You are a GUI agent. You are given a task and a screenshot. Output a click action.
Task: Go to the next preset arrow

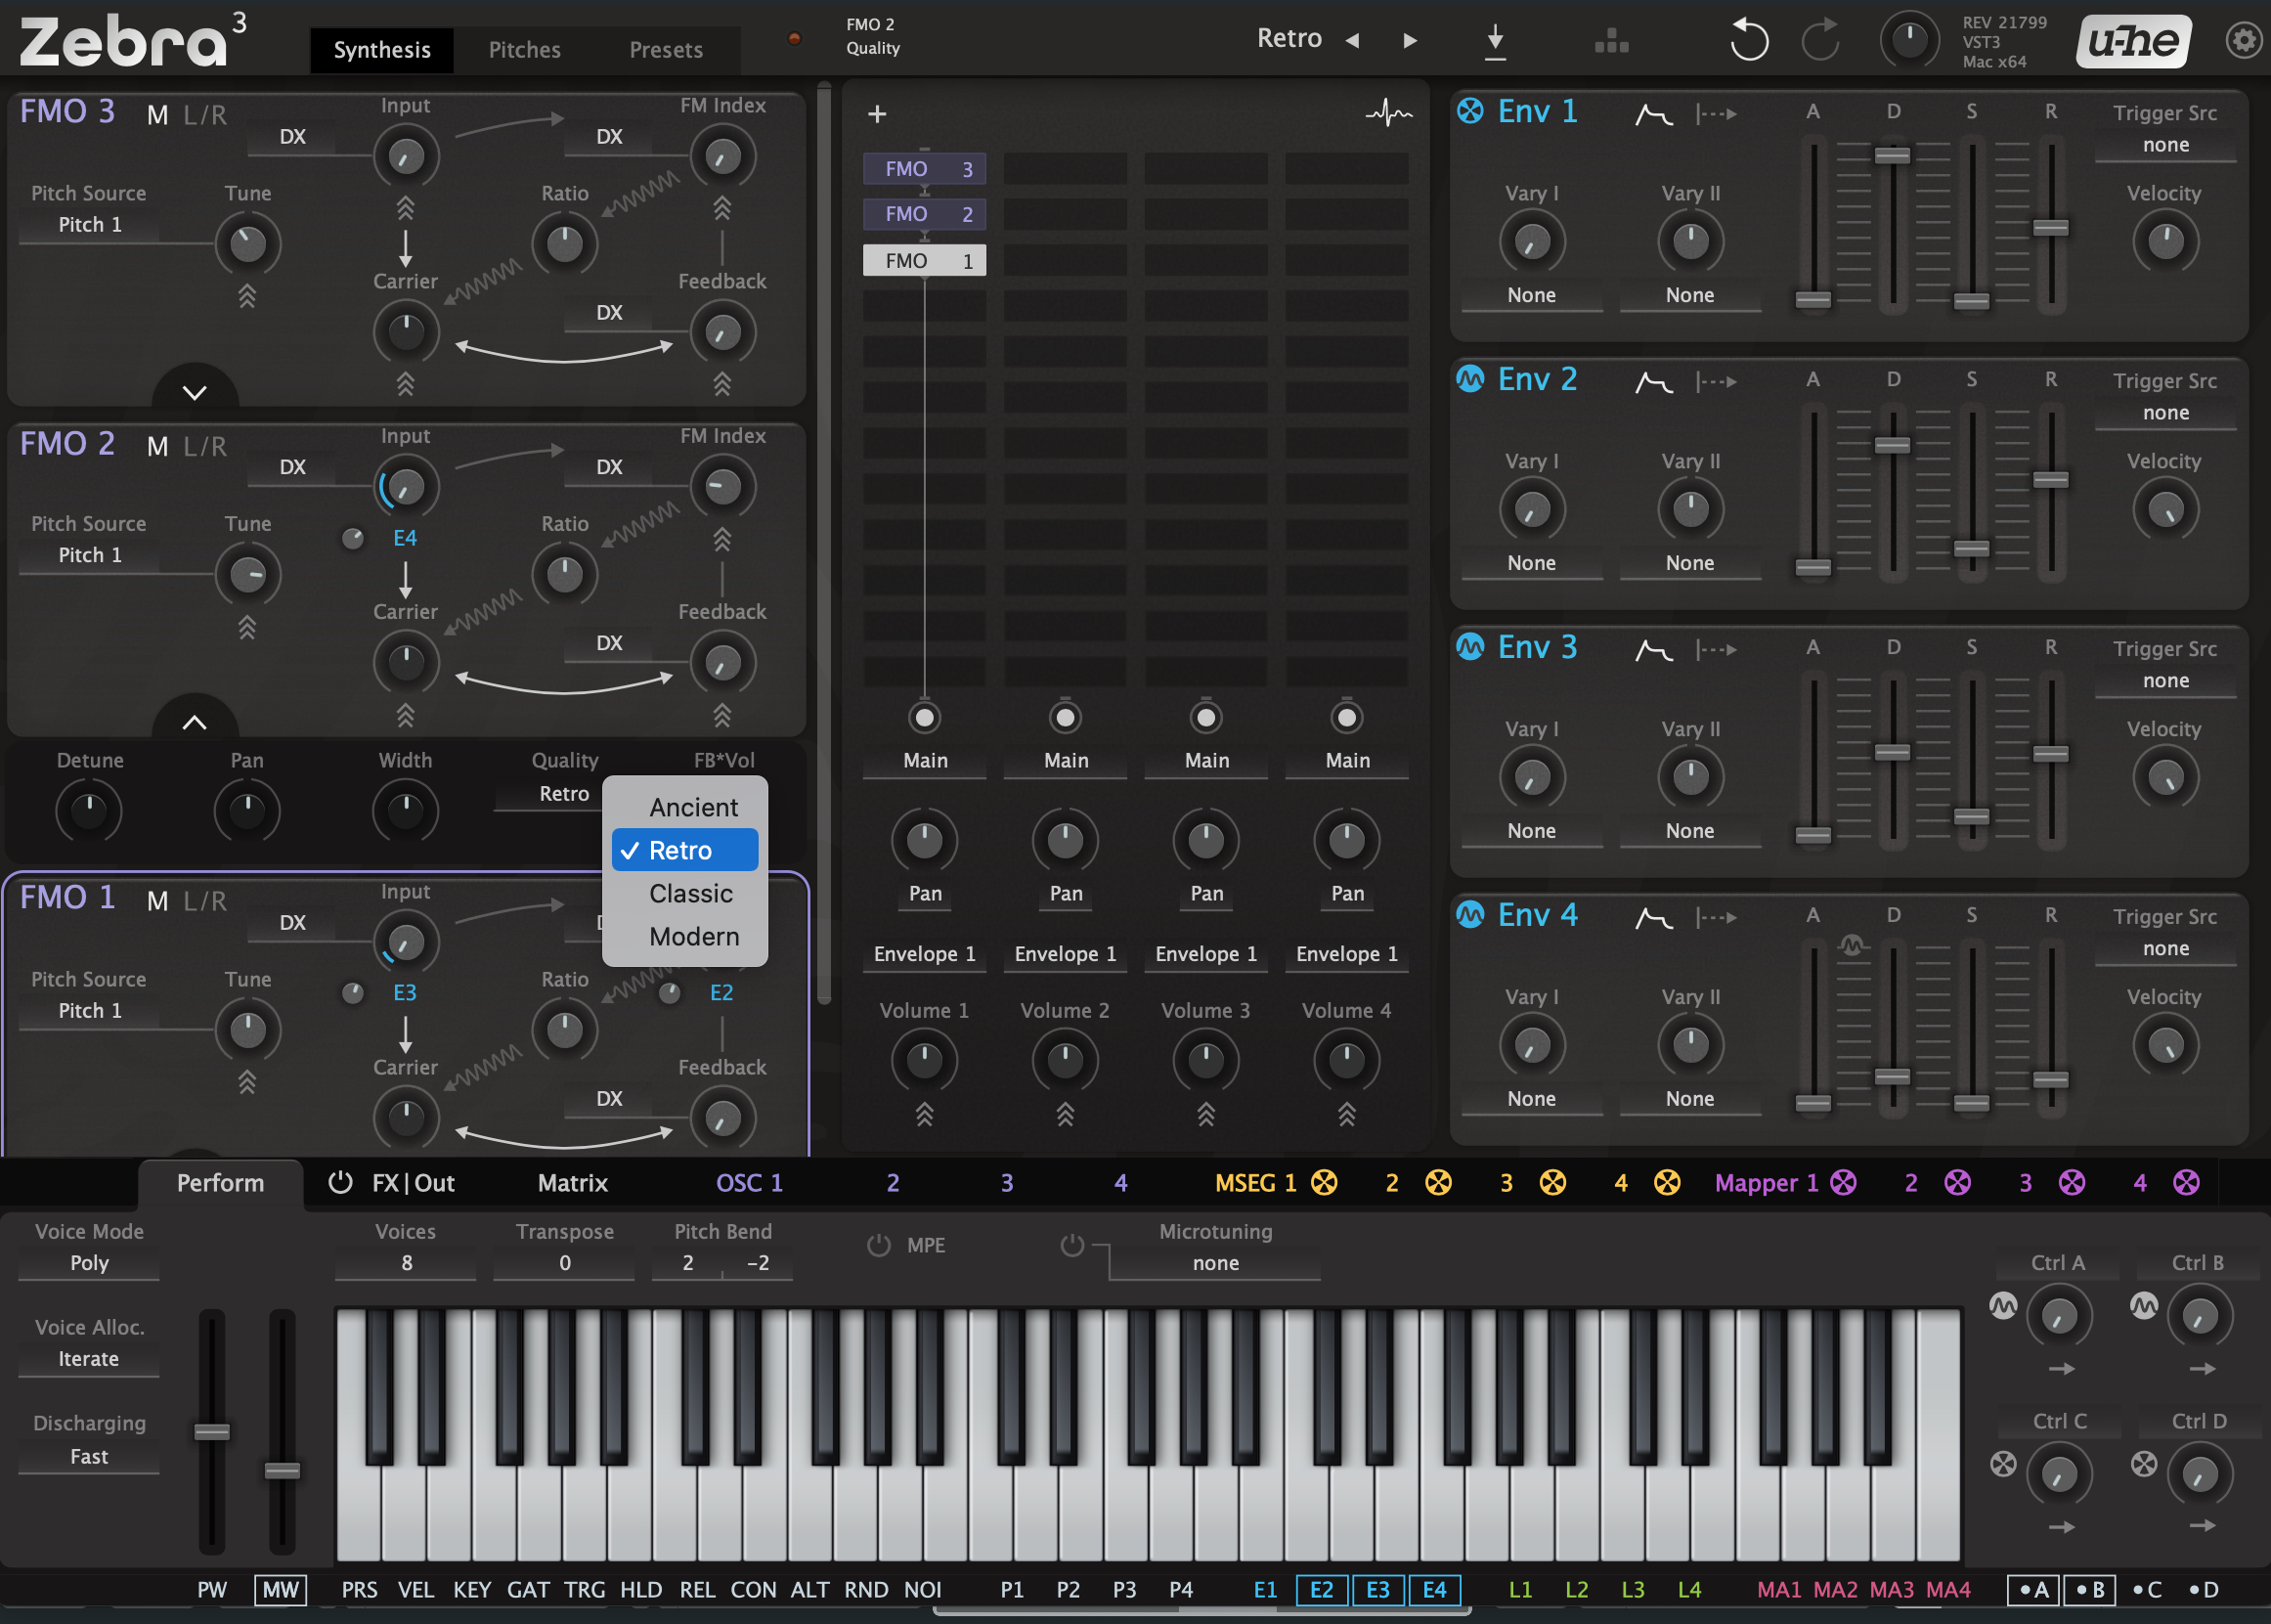click(1410, 41)
